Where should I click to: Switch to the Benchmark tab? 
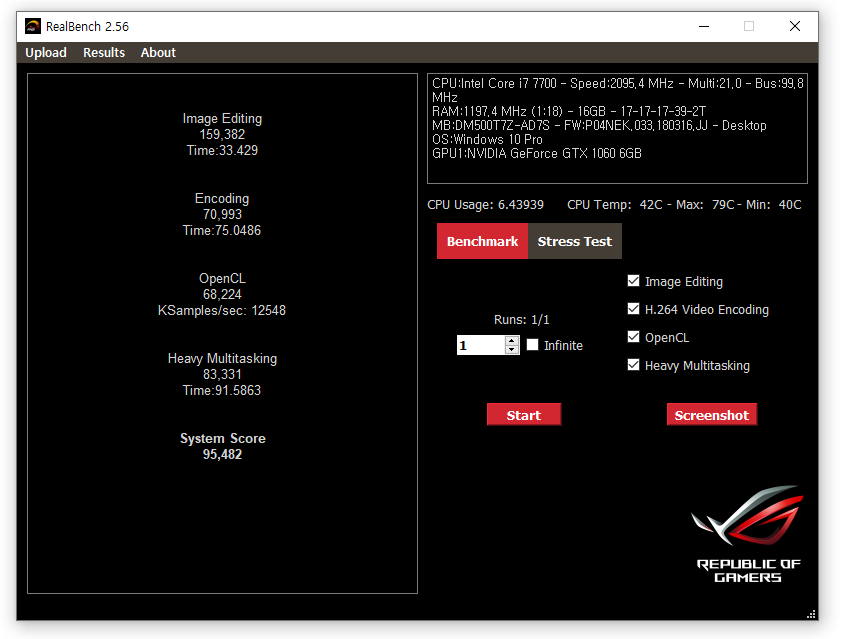(x=482, y=241)
